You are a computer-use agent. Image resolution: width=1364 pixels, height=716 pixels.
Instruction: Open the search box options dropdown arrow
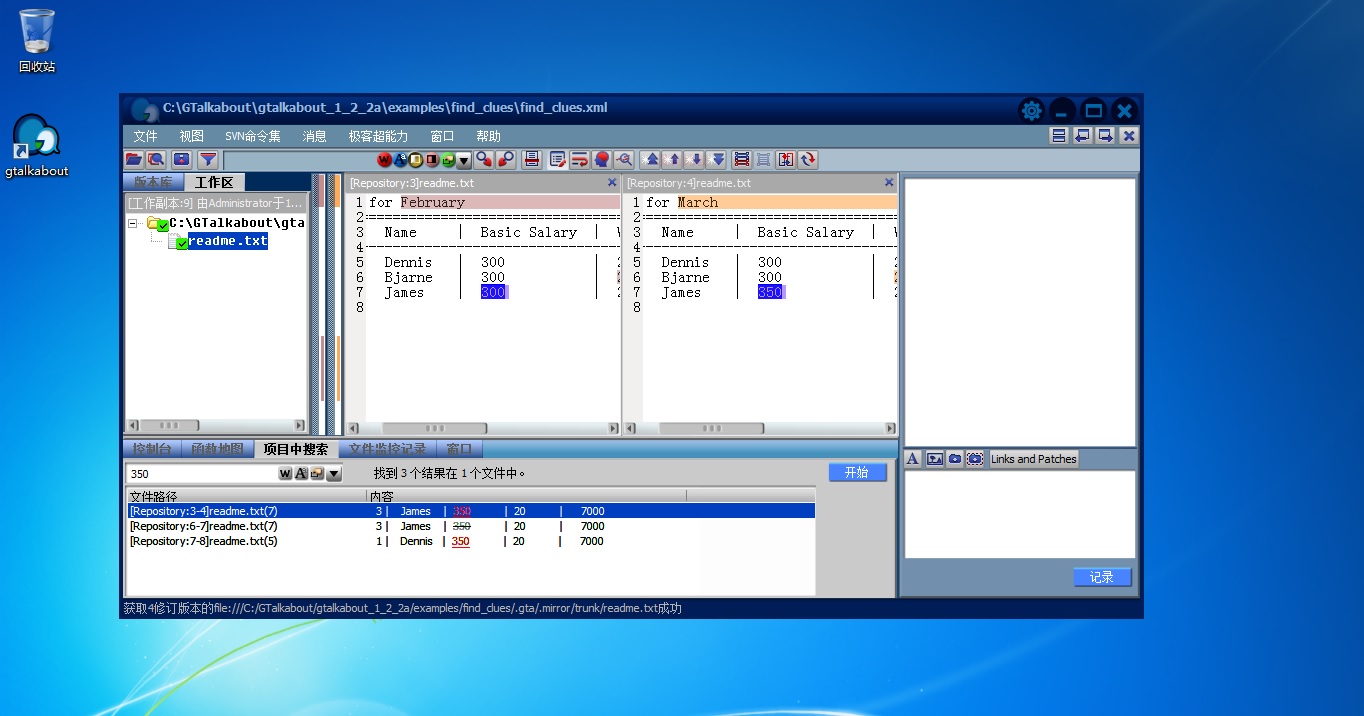tap(334, 474)
